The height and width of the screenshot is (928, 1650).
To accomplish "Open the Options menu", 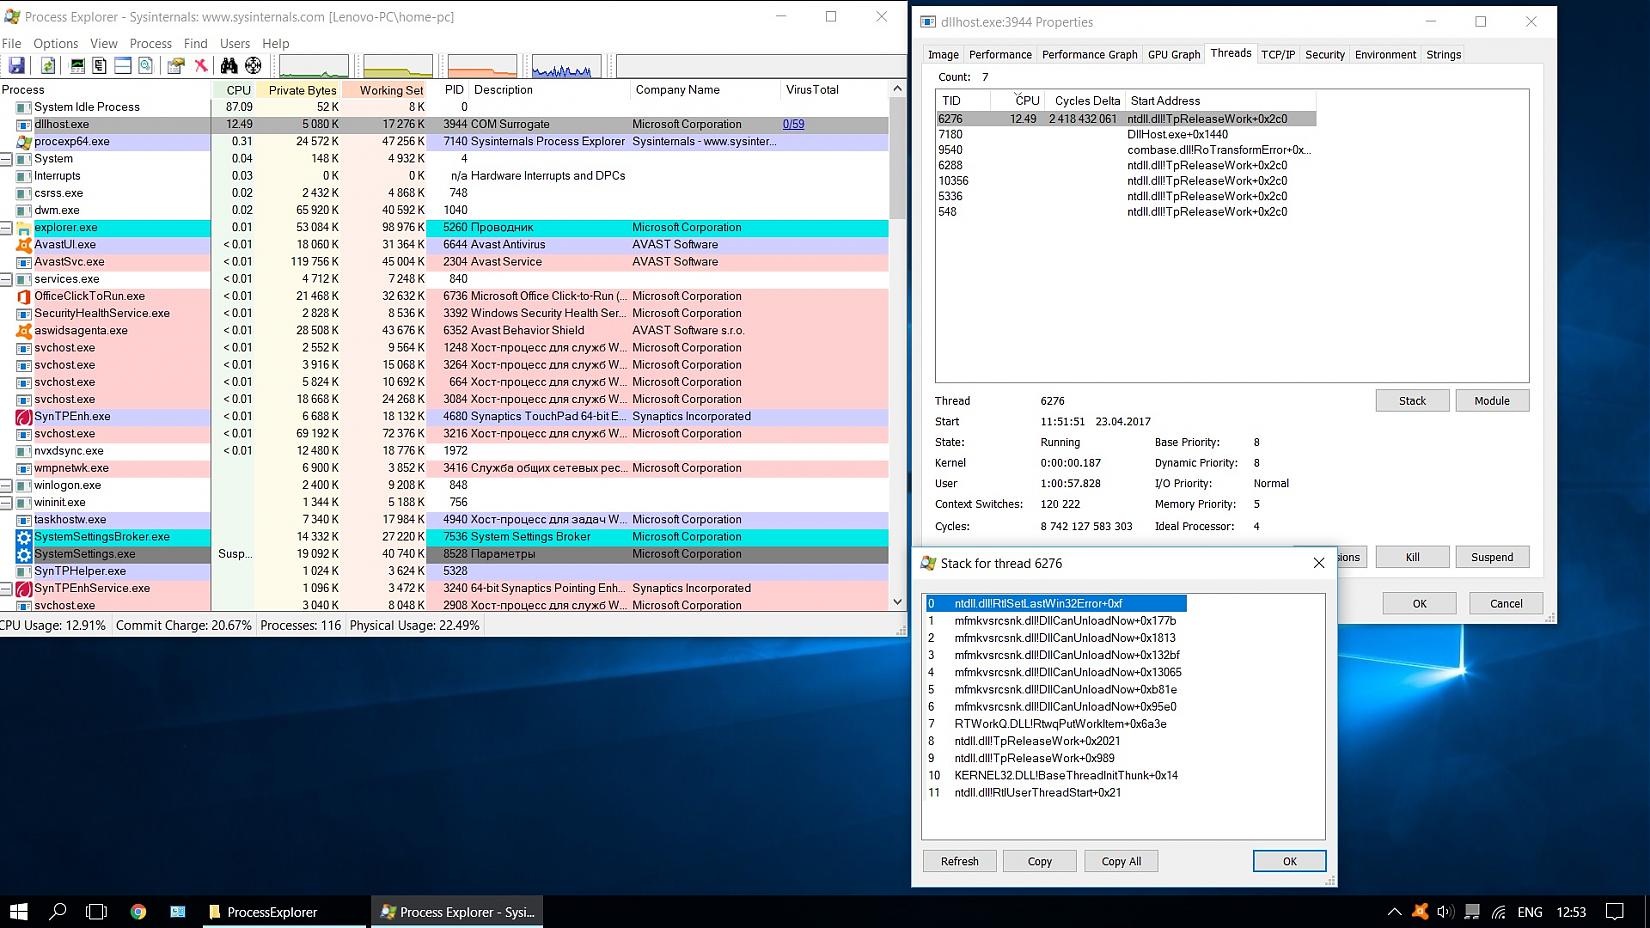I will coord(55,44).
